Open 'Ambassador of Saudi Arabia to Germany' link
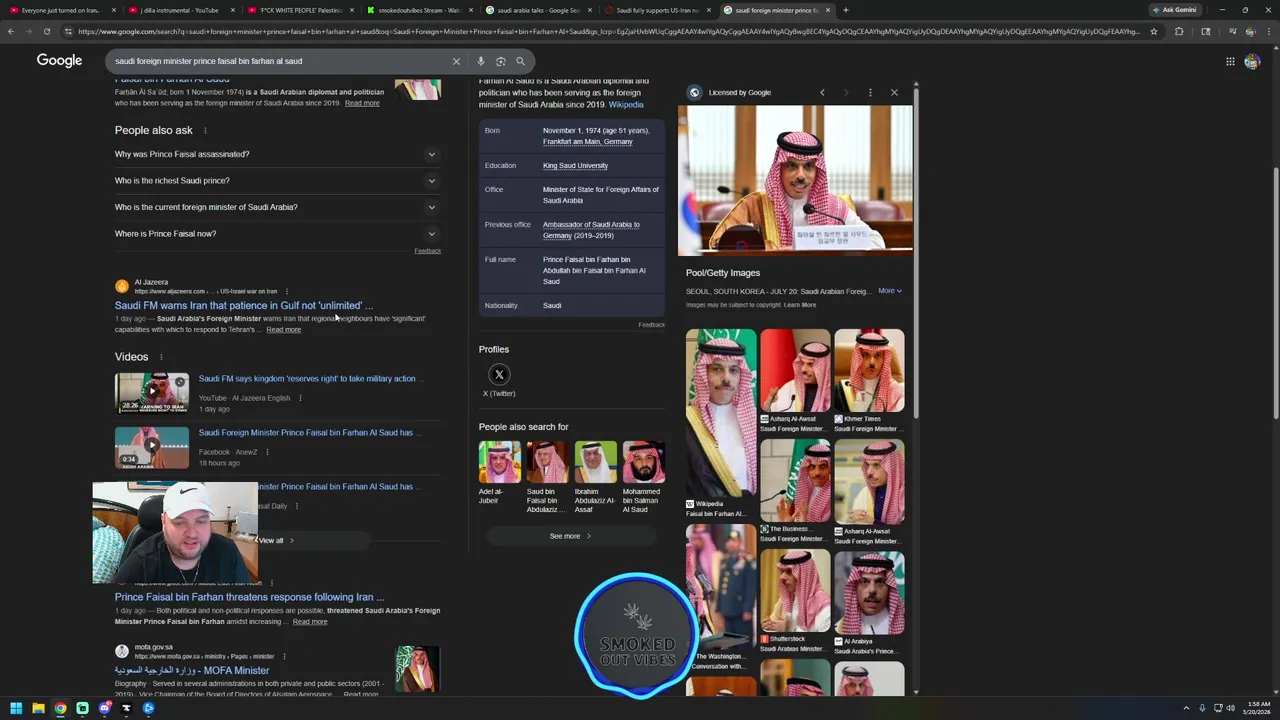Viewport: 1280px width, 720px height. point(591,230)
